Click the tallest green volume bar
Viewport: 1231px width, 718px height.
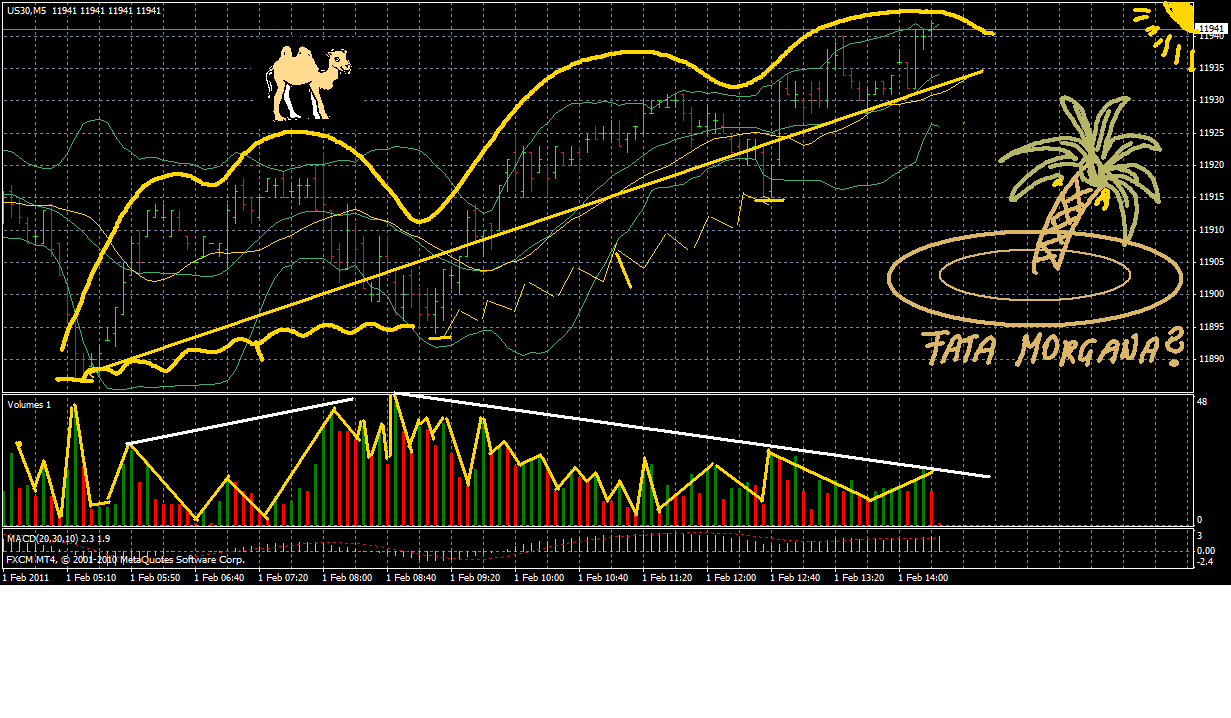[396, 460]
